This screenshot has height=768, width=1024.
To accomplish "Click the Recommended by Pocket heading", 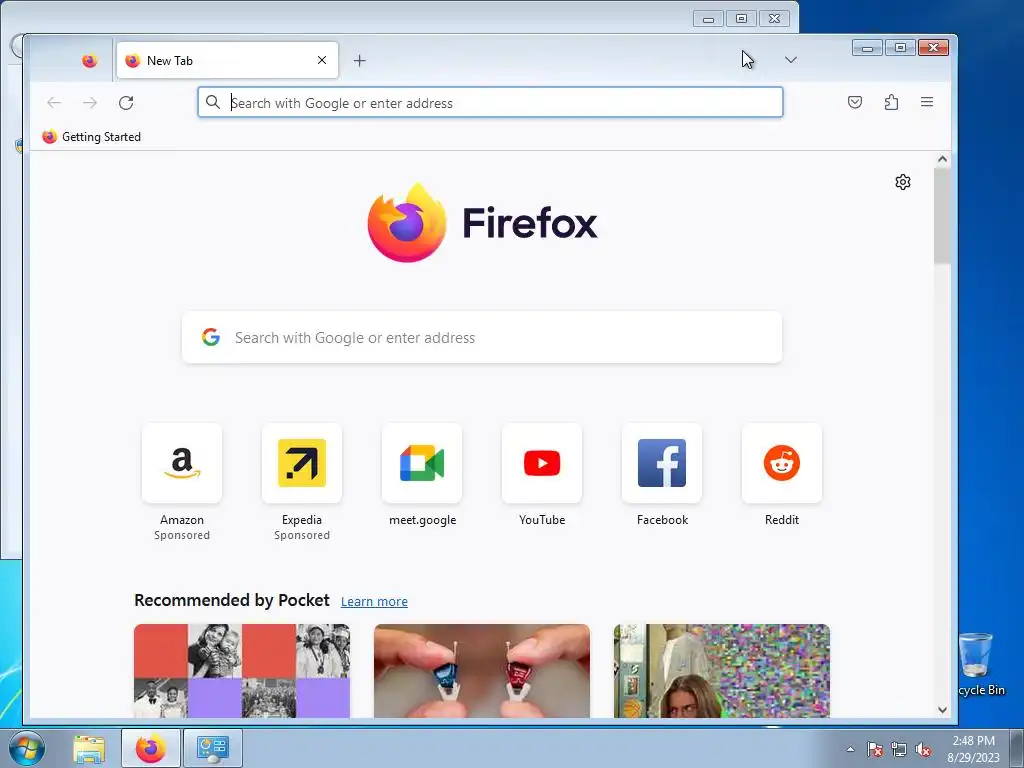I will tap(232, 600).
